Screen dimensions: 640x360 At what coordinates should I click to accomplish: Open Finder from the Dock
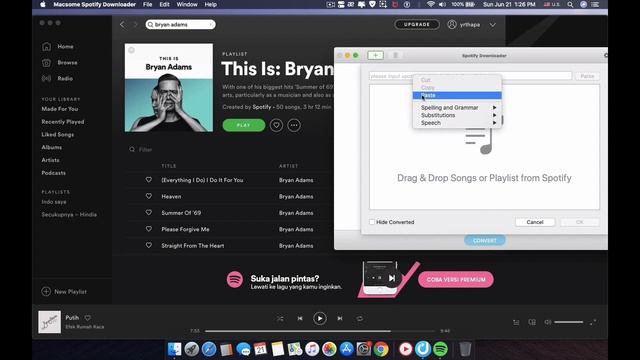tap(174, 349)
